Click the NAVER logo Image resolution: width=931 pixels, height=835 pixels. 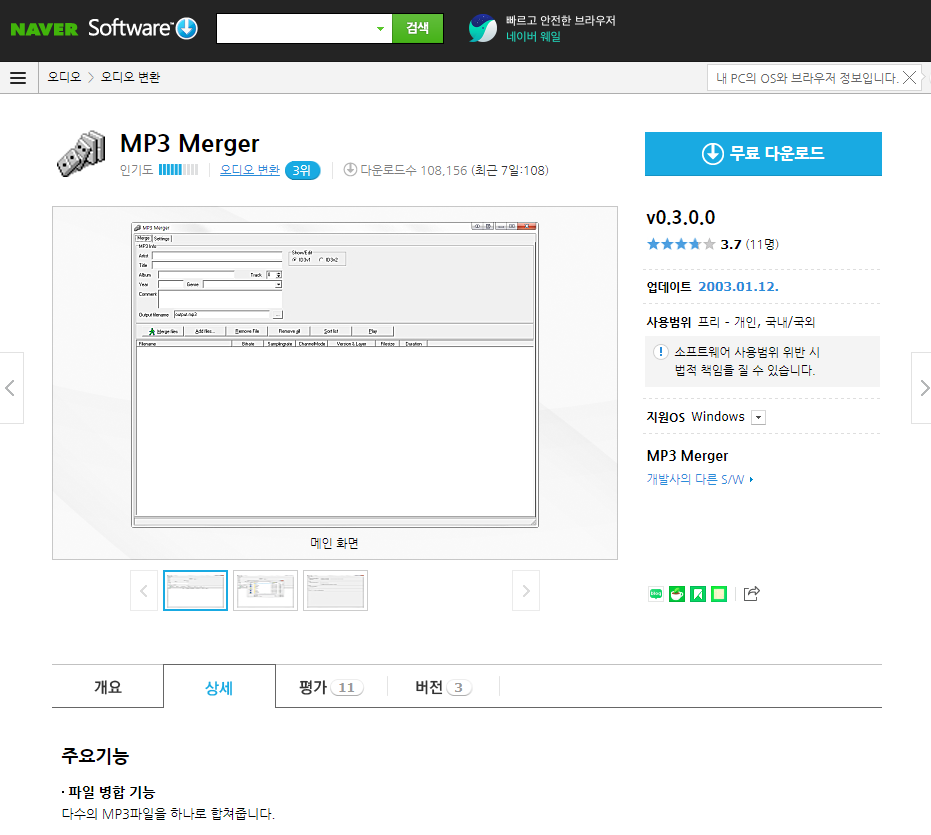point(44,29)
